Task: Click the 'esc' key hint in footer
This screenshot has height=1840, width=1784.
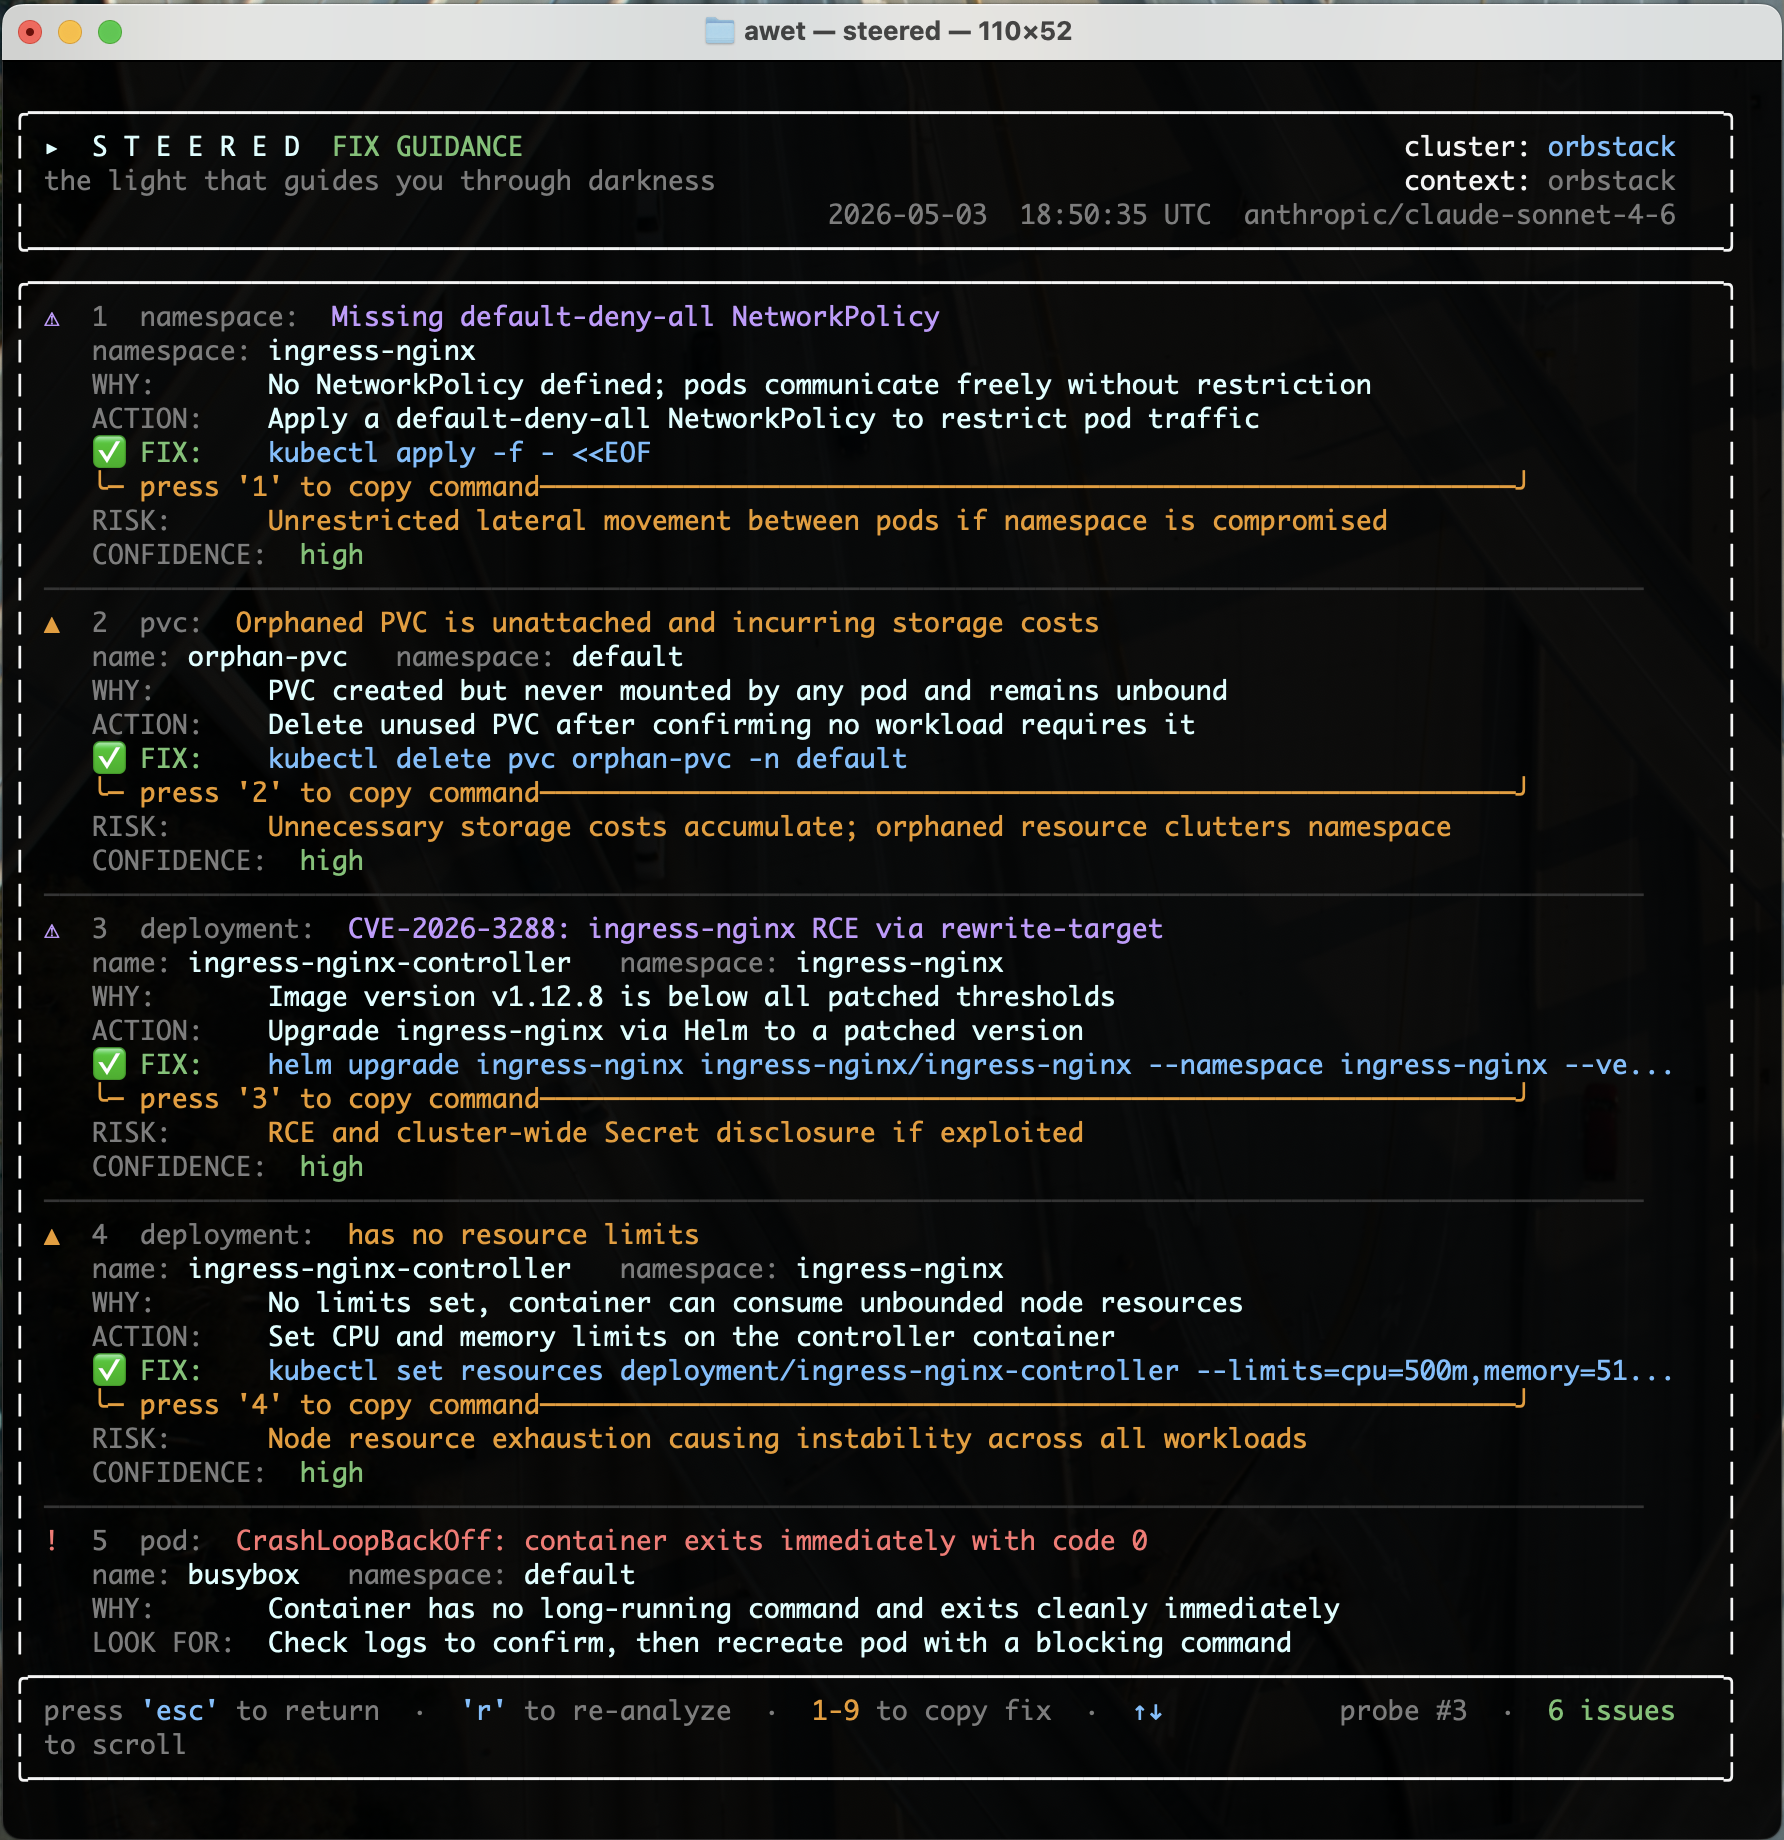Action: tap(180, 1711)
